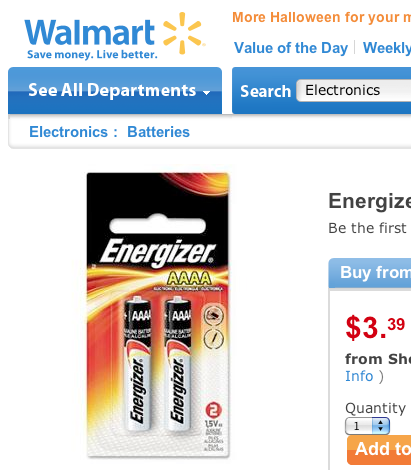Click the Save money. Live better. tagline
Screen dimensions: 411x470
(x=92, y=54)
